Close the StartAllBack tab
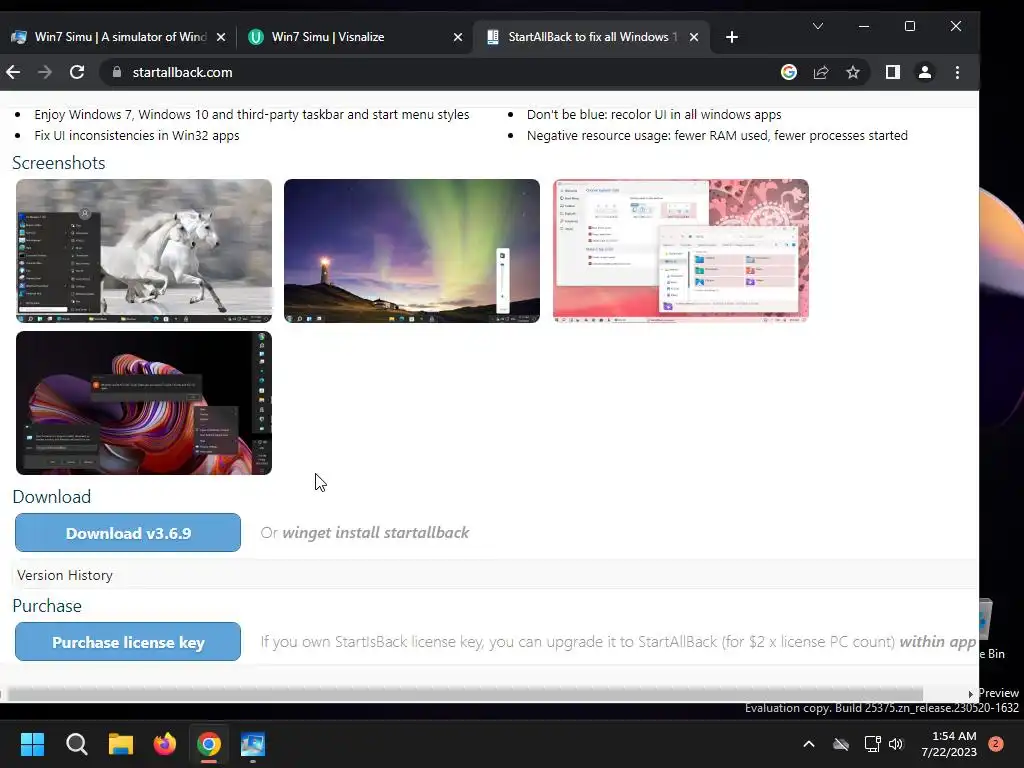 coord(694,37)
